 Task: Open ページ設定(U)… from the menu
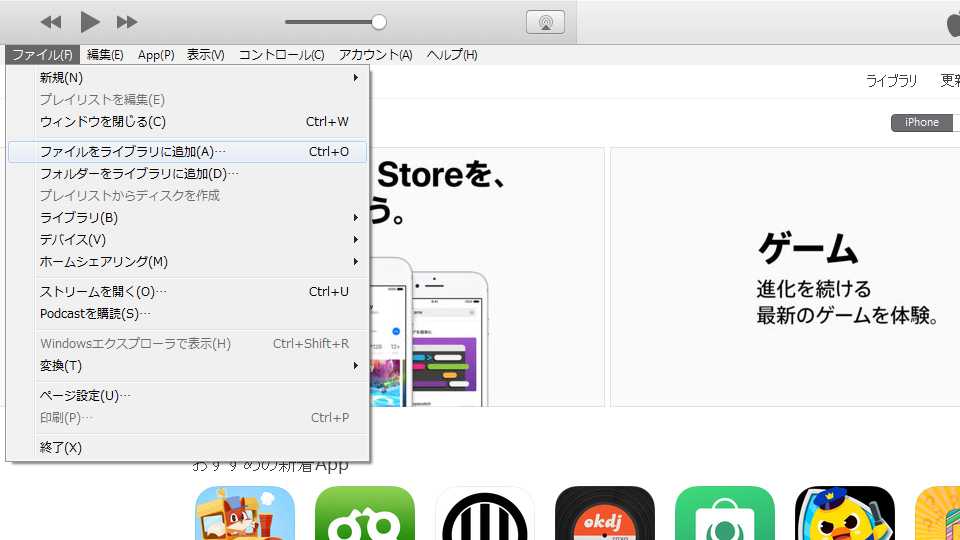point(187,396)
